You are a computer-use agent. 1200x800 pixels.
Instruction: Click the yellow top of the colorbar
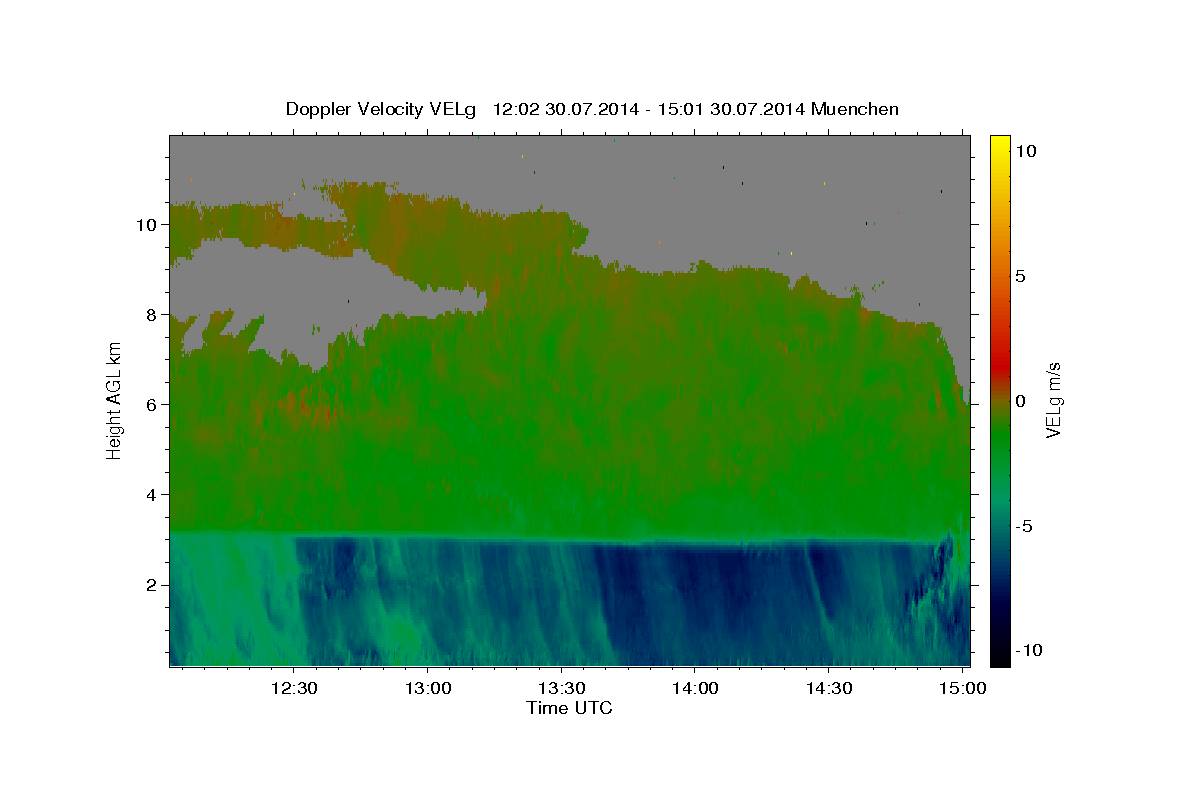click(999, 145)
